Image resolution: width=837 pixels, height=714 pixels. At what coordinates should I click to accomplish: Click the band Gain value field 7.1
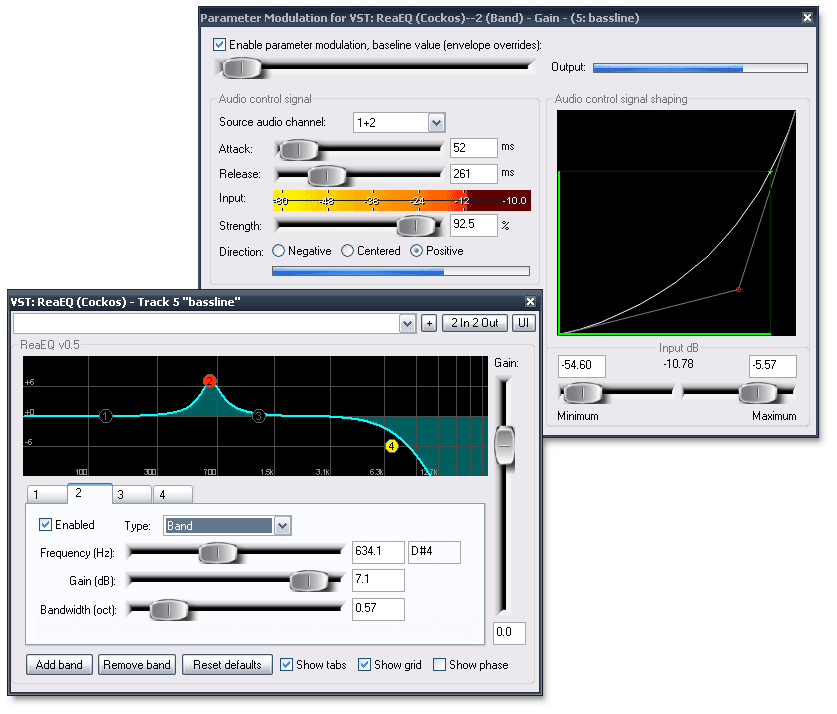coord(378,580)
